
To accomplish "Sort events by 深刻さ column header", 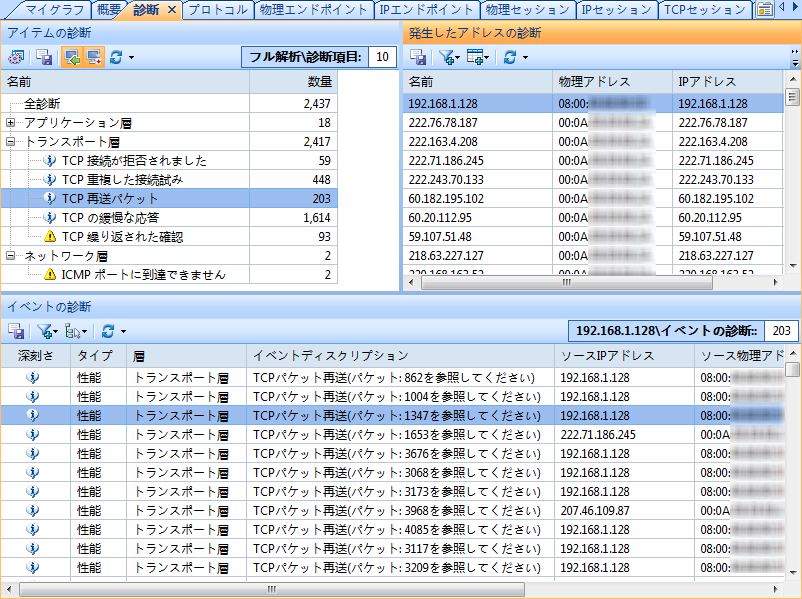I will click(x=34, y=355).
